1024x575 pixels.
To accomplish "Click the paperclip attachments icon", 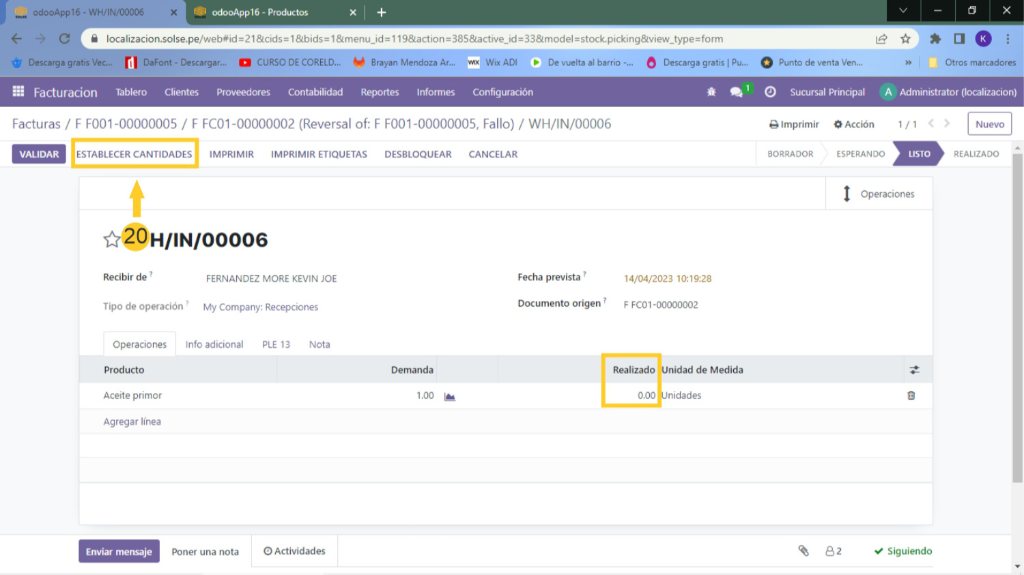I will coord(802,551).
